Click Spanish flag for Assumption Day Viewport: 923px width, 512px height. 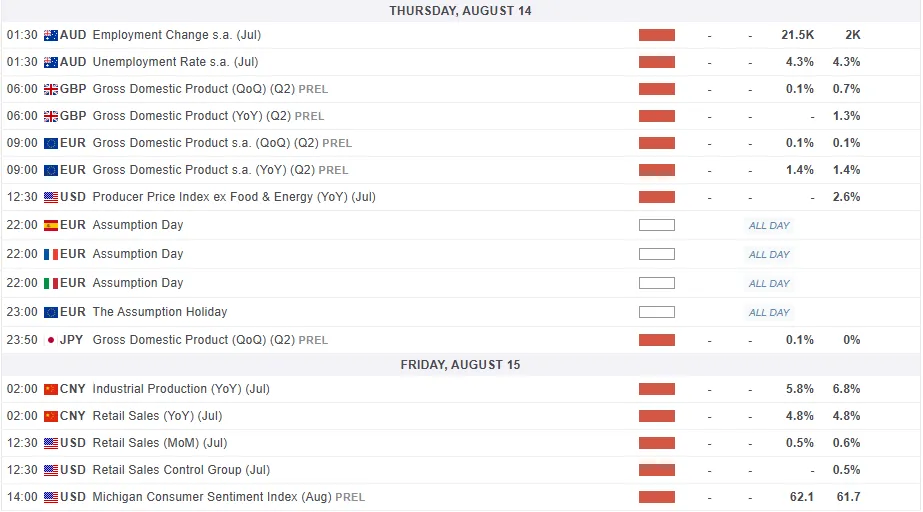(51, 225)
